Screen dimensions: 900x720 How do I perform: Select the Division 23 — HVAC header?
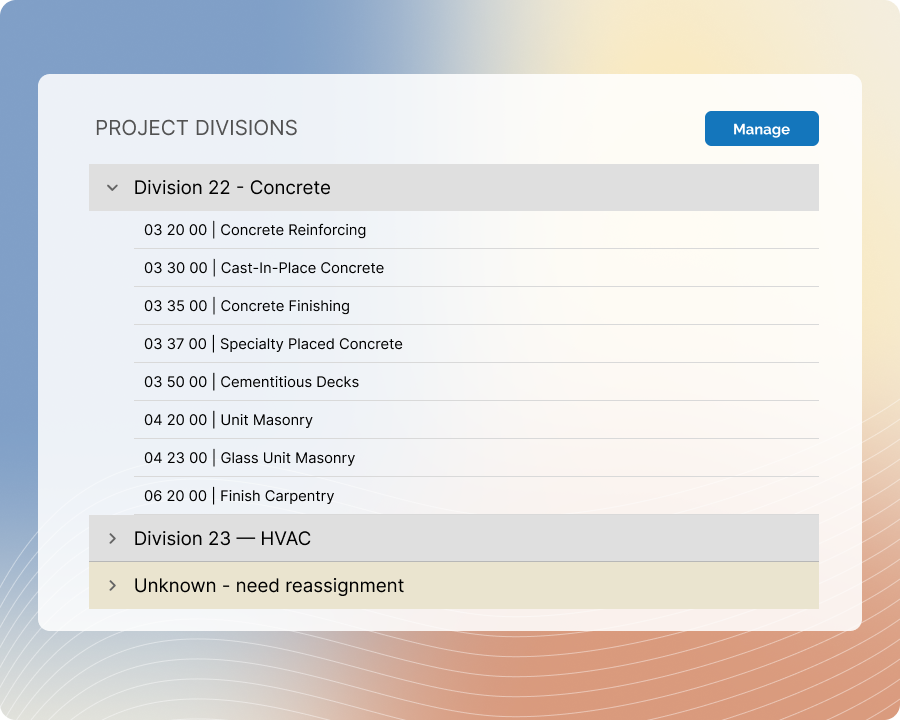click(x=453, y=539)
